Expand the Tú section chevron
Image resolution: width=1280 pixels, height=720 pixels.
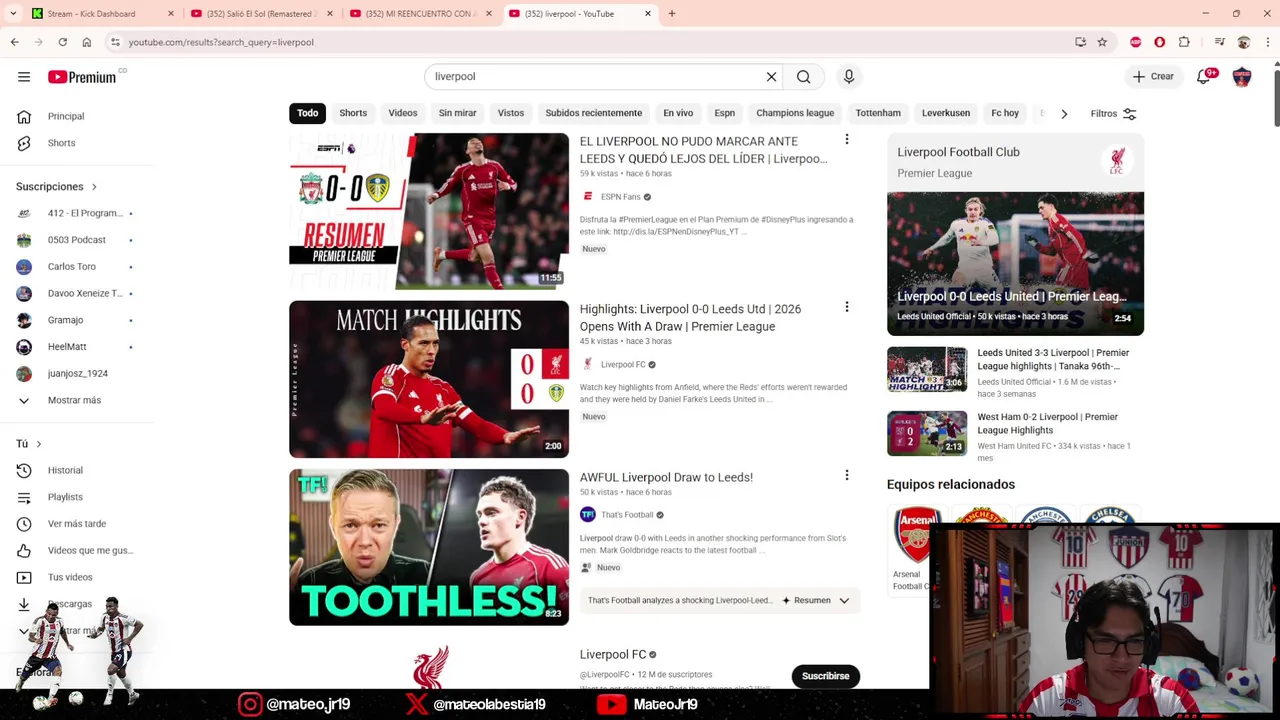pos(39,444)
